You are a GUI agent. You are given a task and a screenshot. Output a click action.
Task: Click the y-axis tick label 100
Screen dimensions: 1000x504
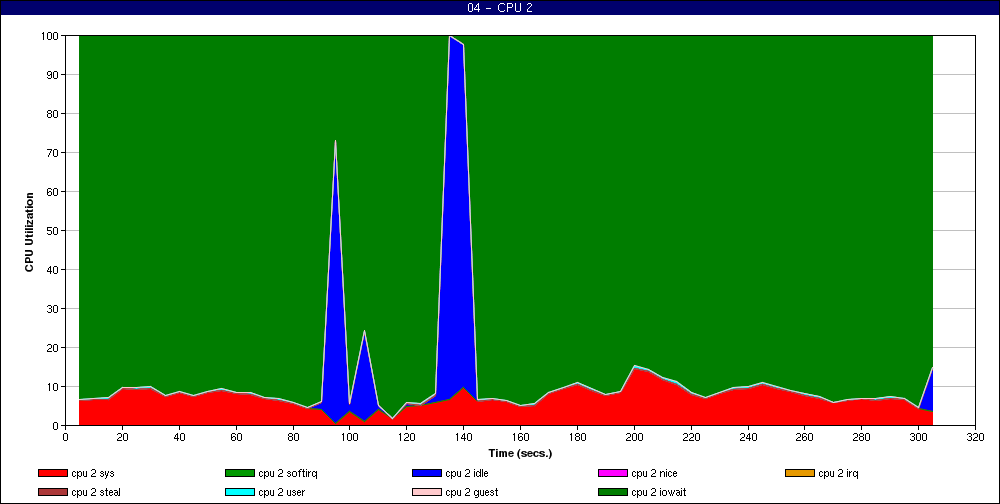[x=51, y=36]
